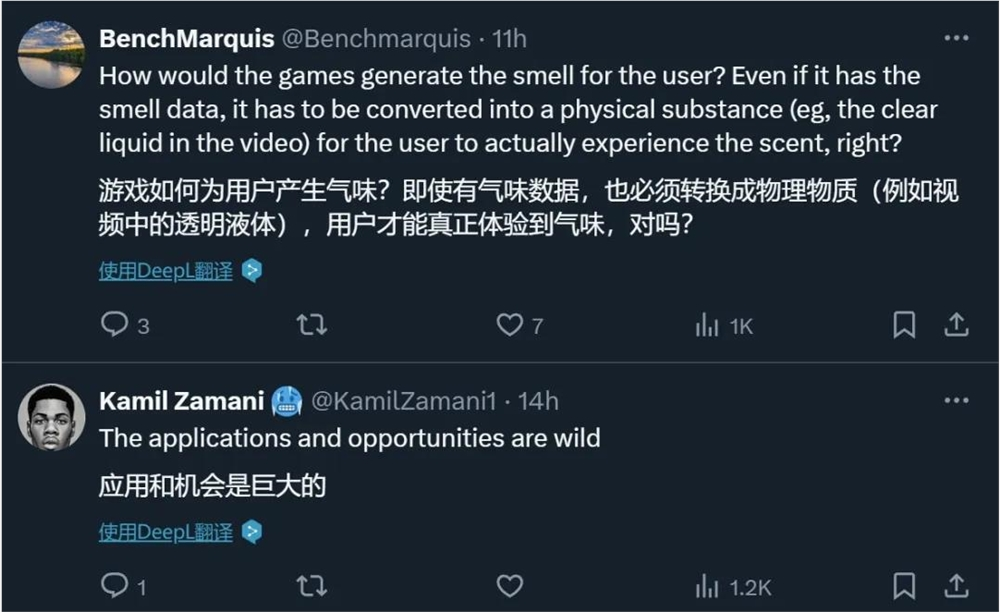Like Kamil Zamani's tweet

click(x=510, y=586)
